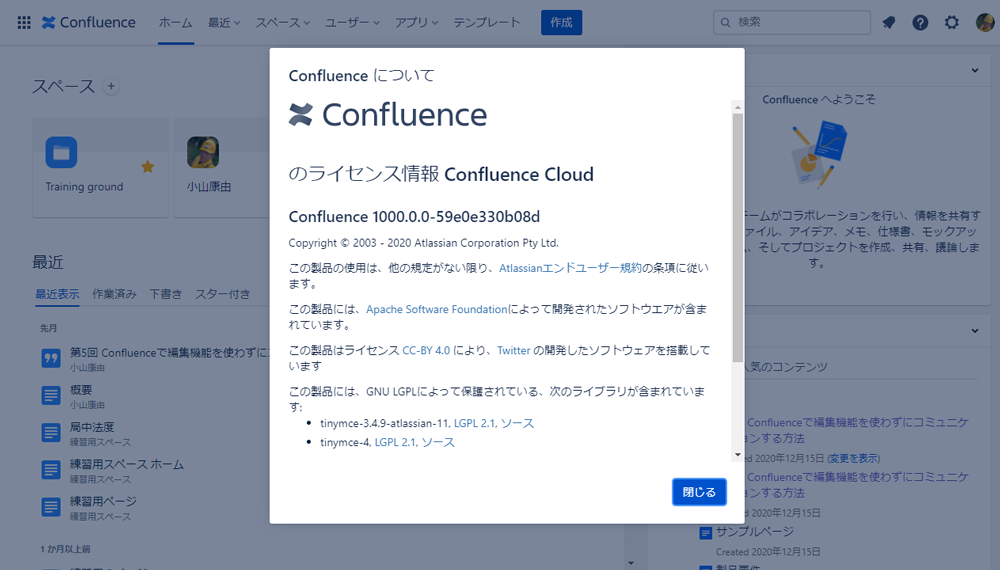The width and height of the screenshot is (1000, 570).
Task: Expand the 最近 dropdown menu
Action: [224, 22]
